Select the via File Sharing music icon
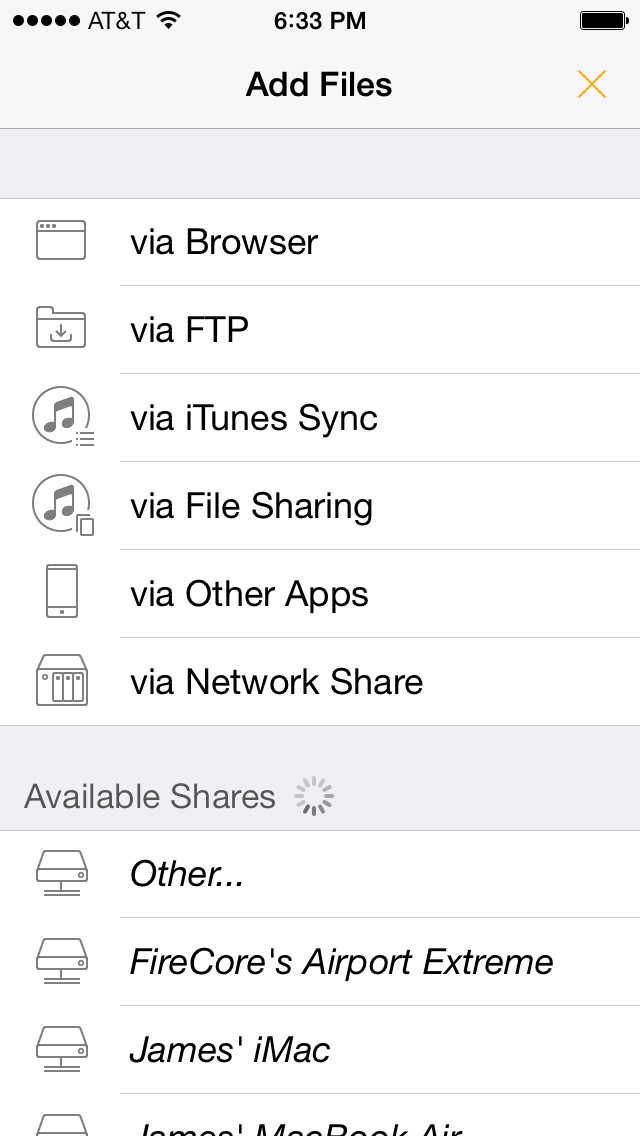The width and height of the screenshot is (640, 1136). 61,503
